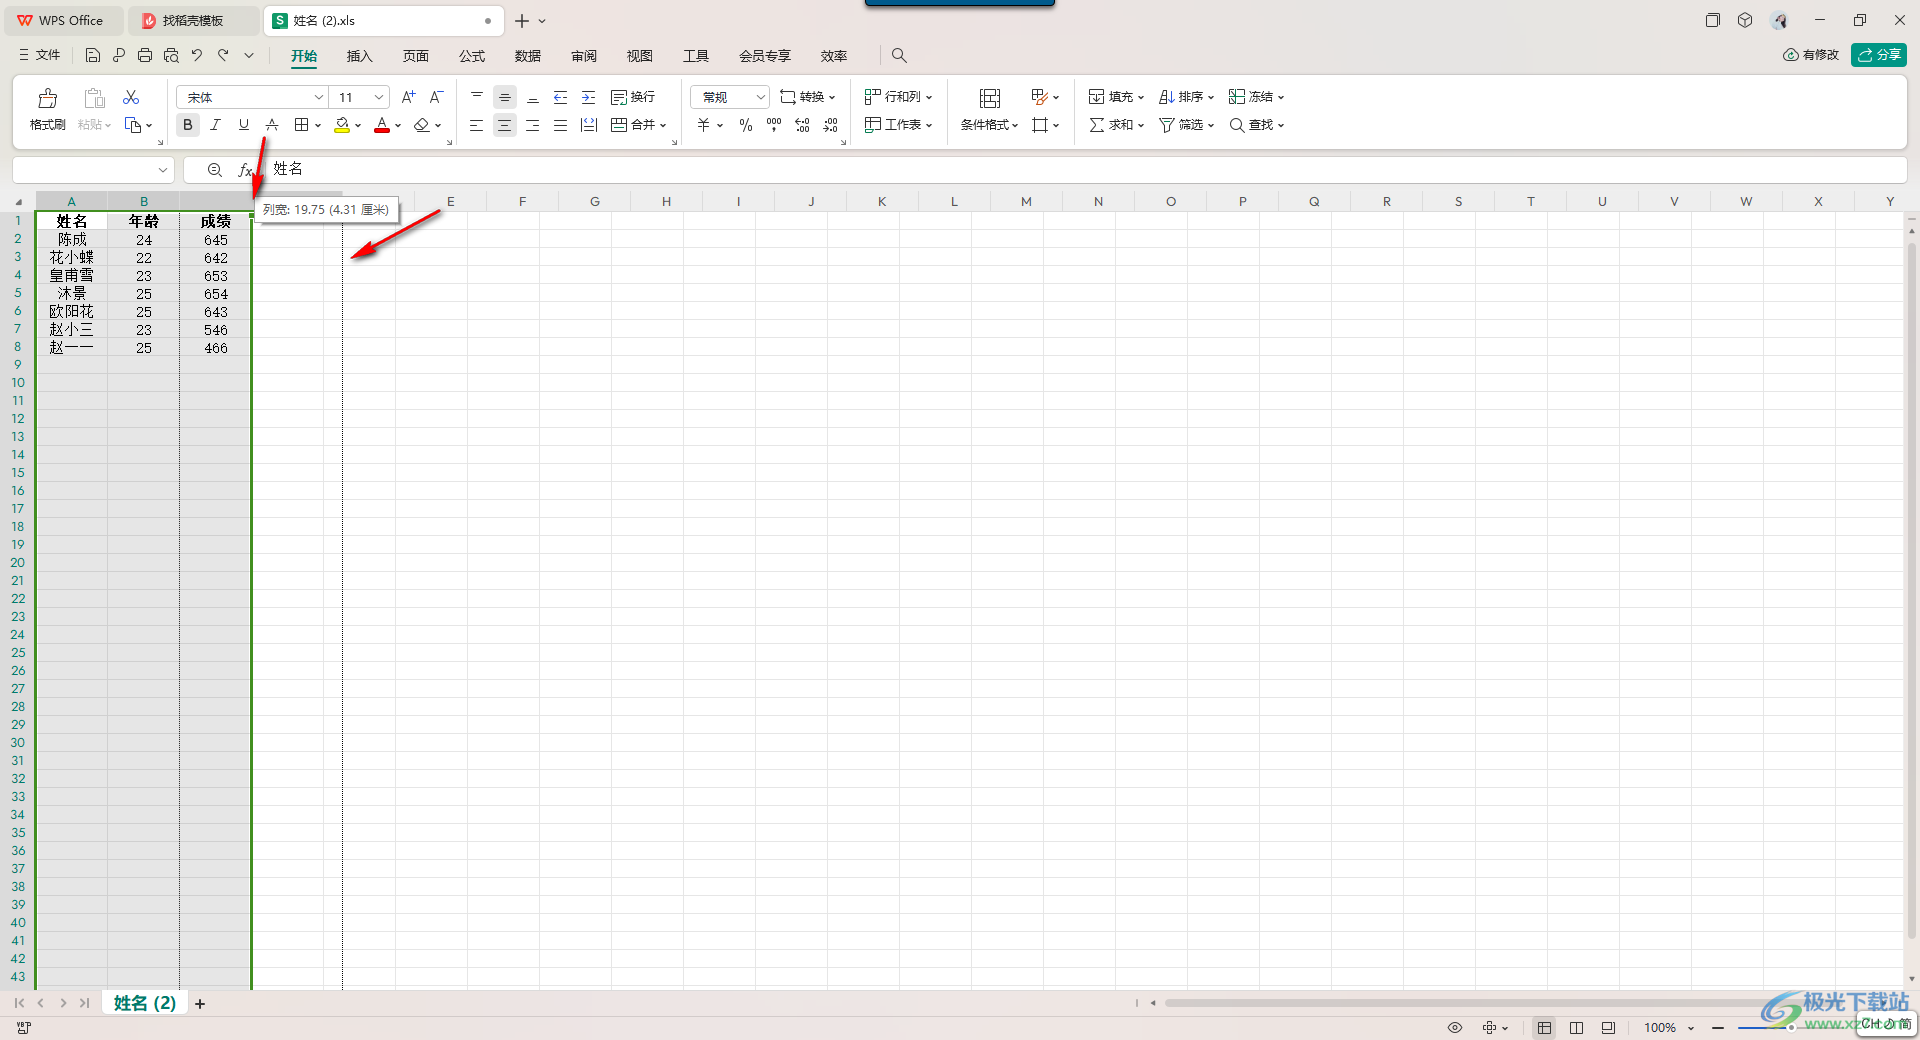Image resolution: width=1920 pixels, height=1040 pixels.
Task: Click the zoom icon in formula bar
Action: coord(214,170)
